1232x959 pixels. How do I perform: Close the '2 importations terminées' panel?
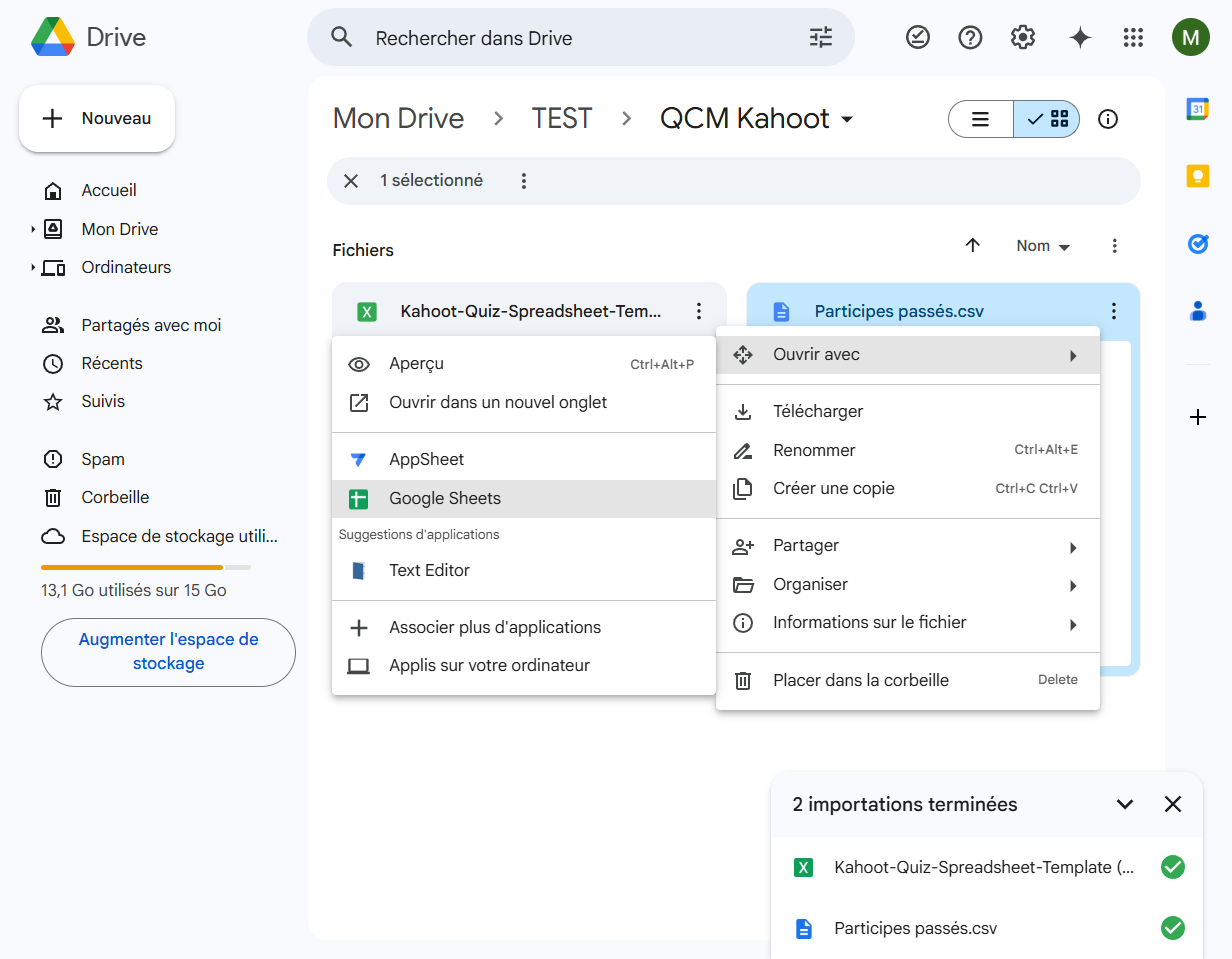1173,804
